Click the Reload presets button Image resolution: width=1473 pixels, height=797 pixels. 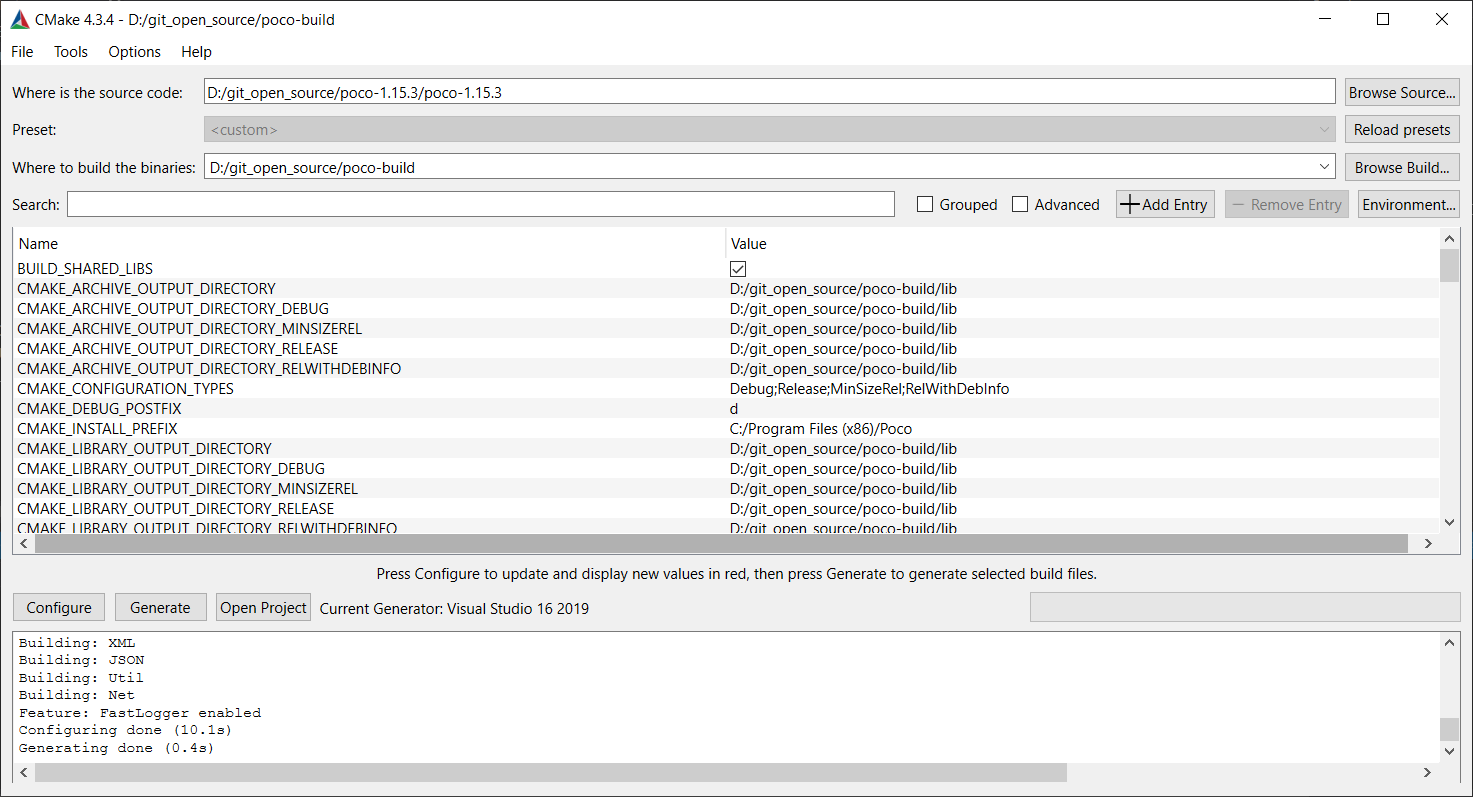tap(1402, 130)
